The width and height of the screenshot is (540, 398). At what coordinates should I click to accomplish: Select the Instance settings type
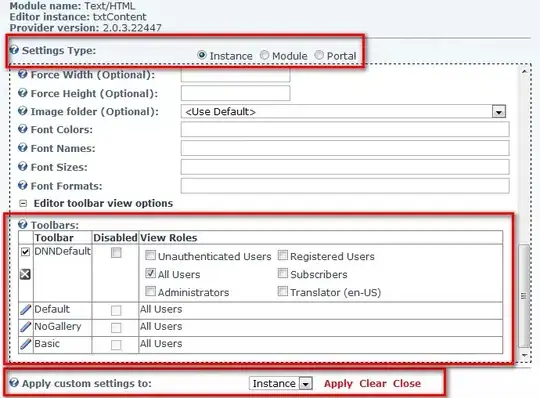point(202,55)
